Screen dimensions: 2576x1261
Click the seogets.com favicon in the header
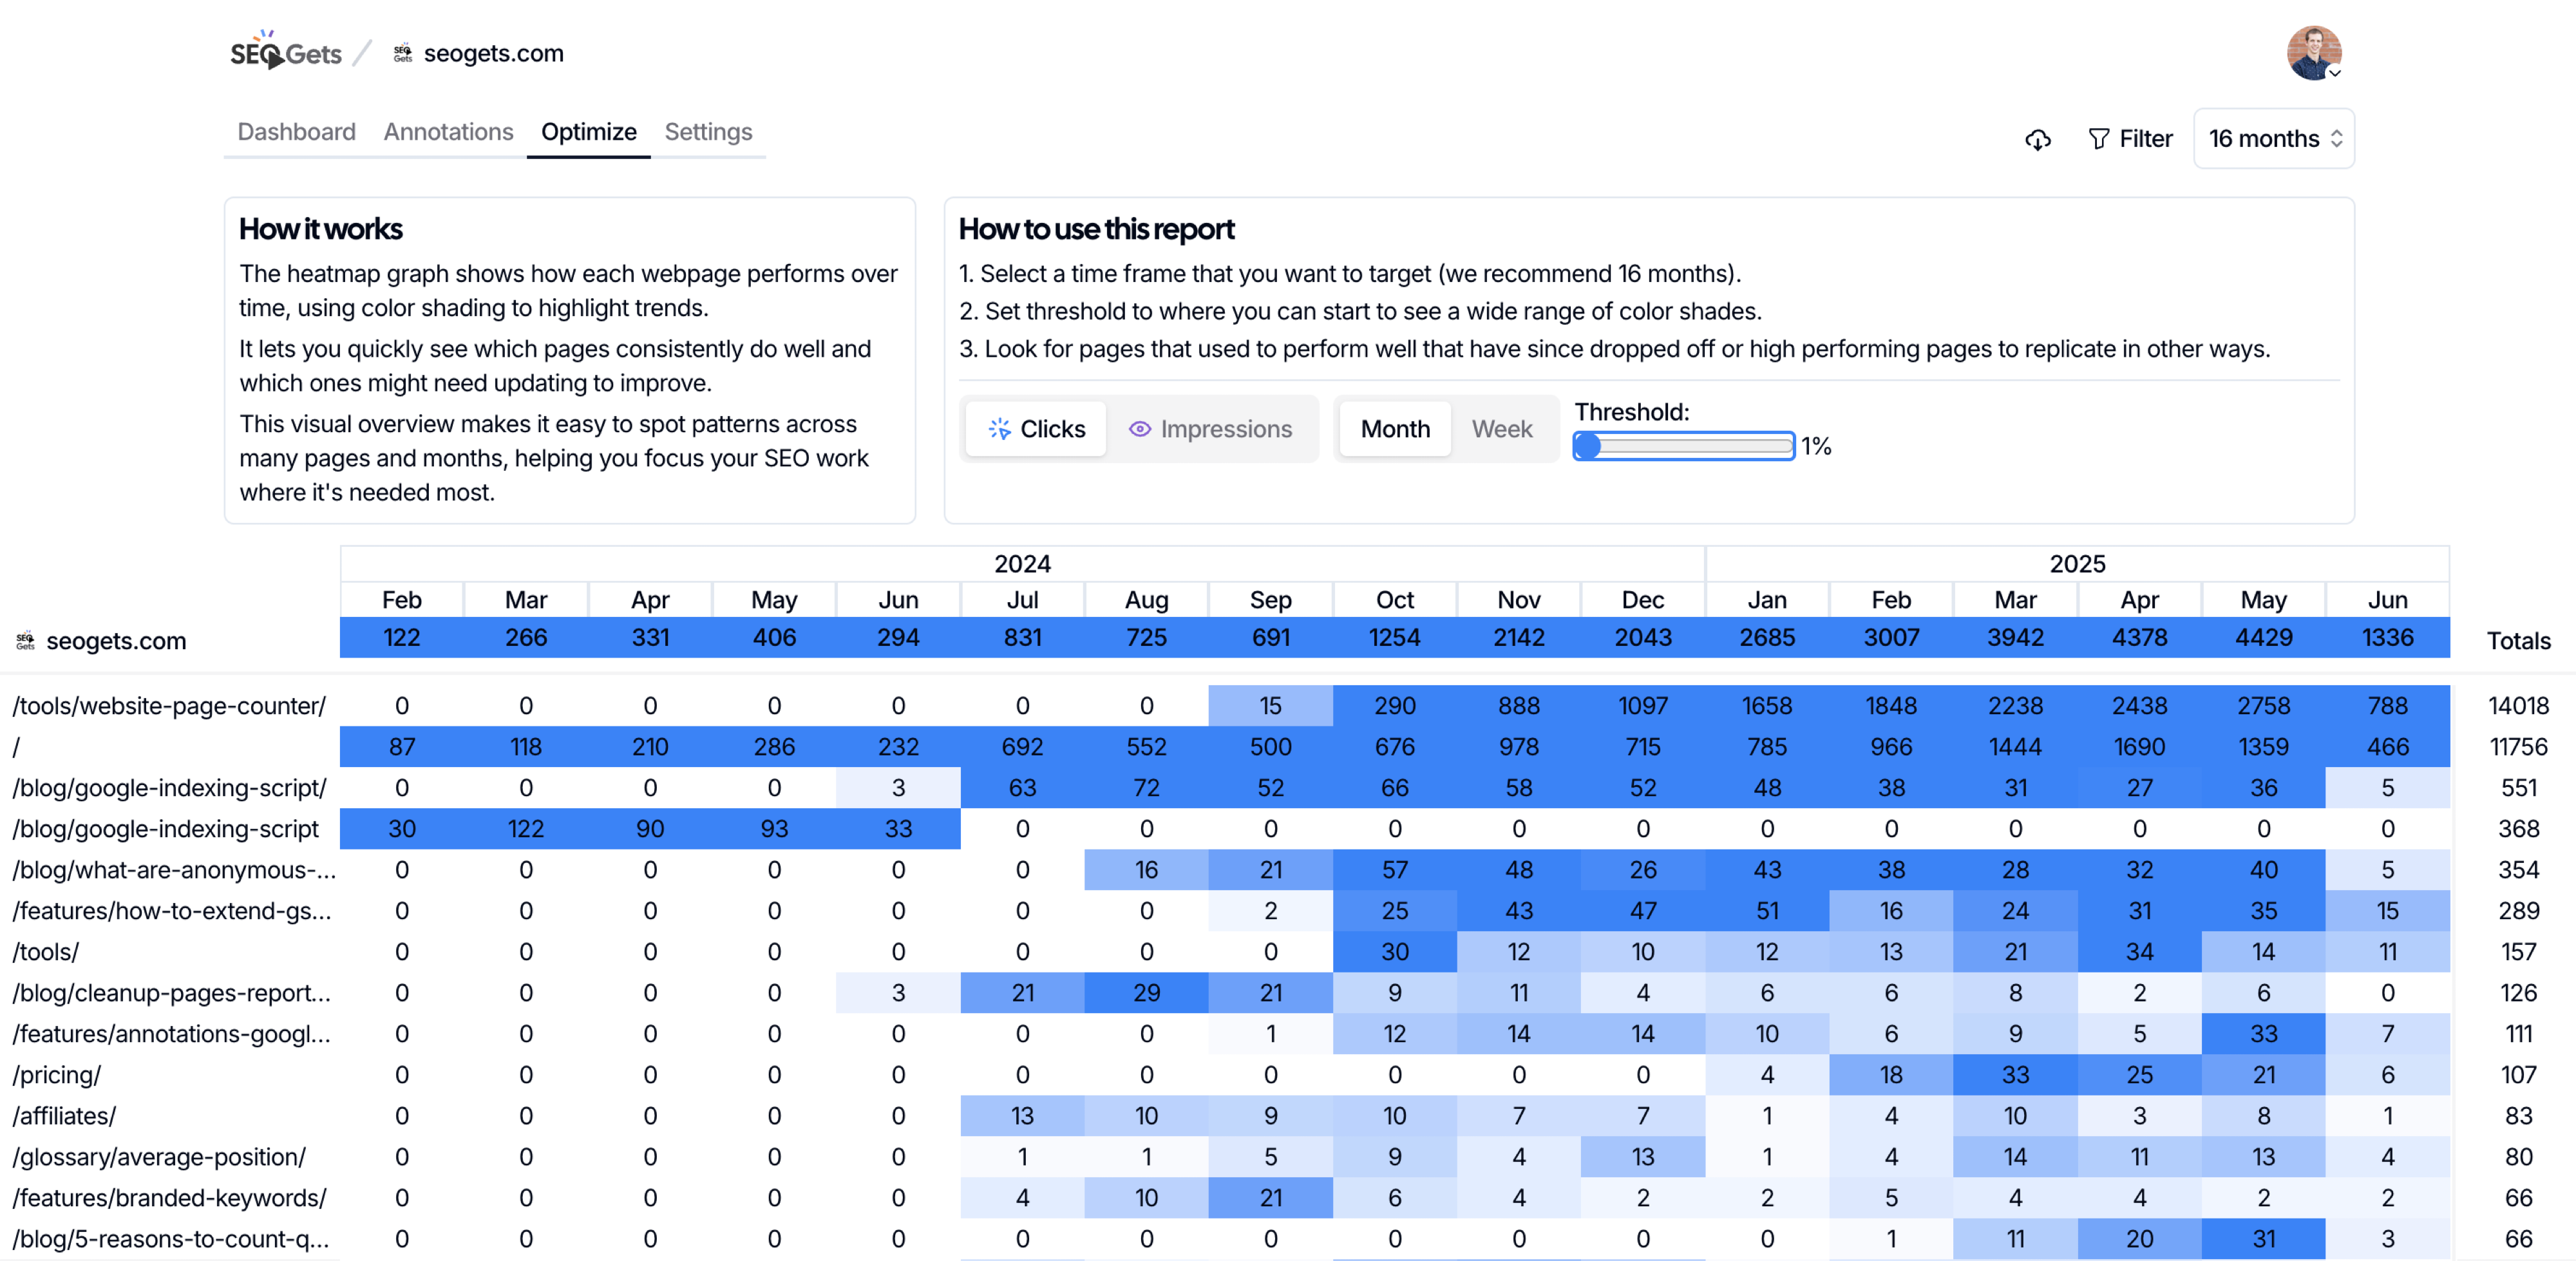tap(402, 53)
